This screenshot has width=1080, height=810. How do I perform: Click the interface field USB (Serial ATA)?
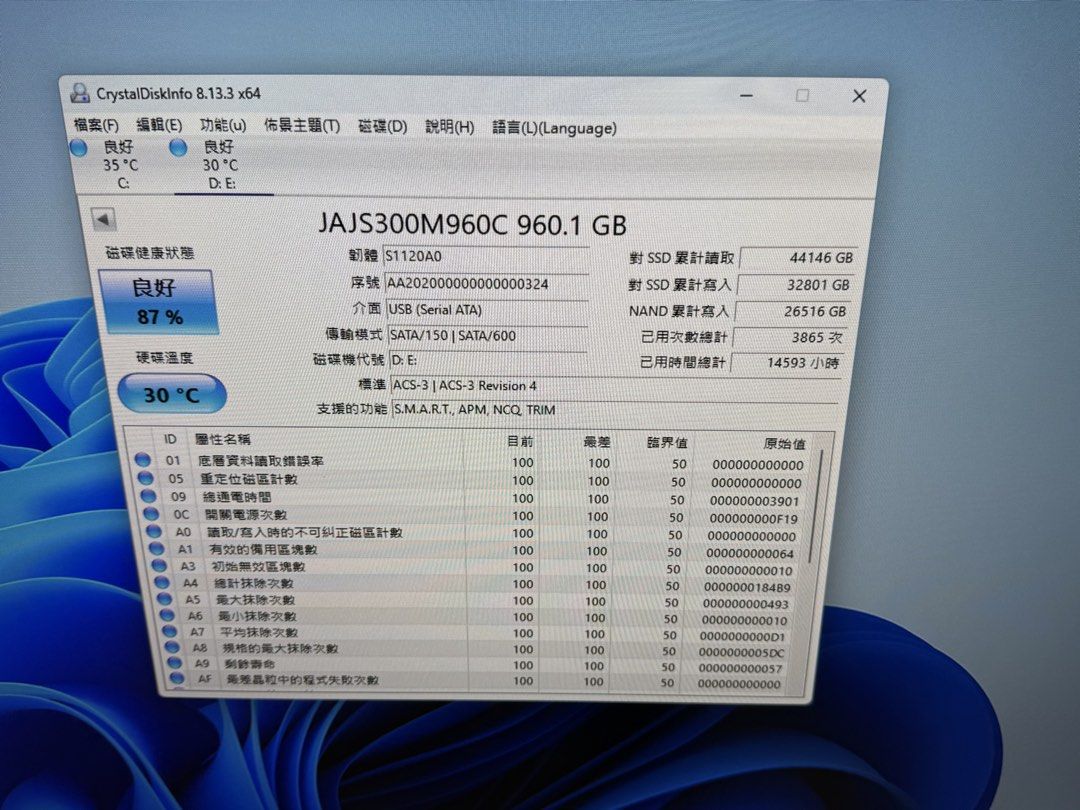click(487, 310)
